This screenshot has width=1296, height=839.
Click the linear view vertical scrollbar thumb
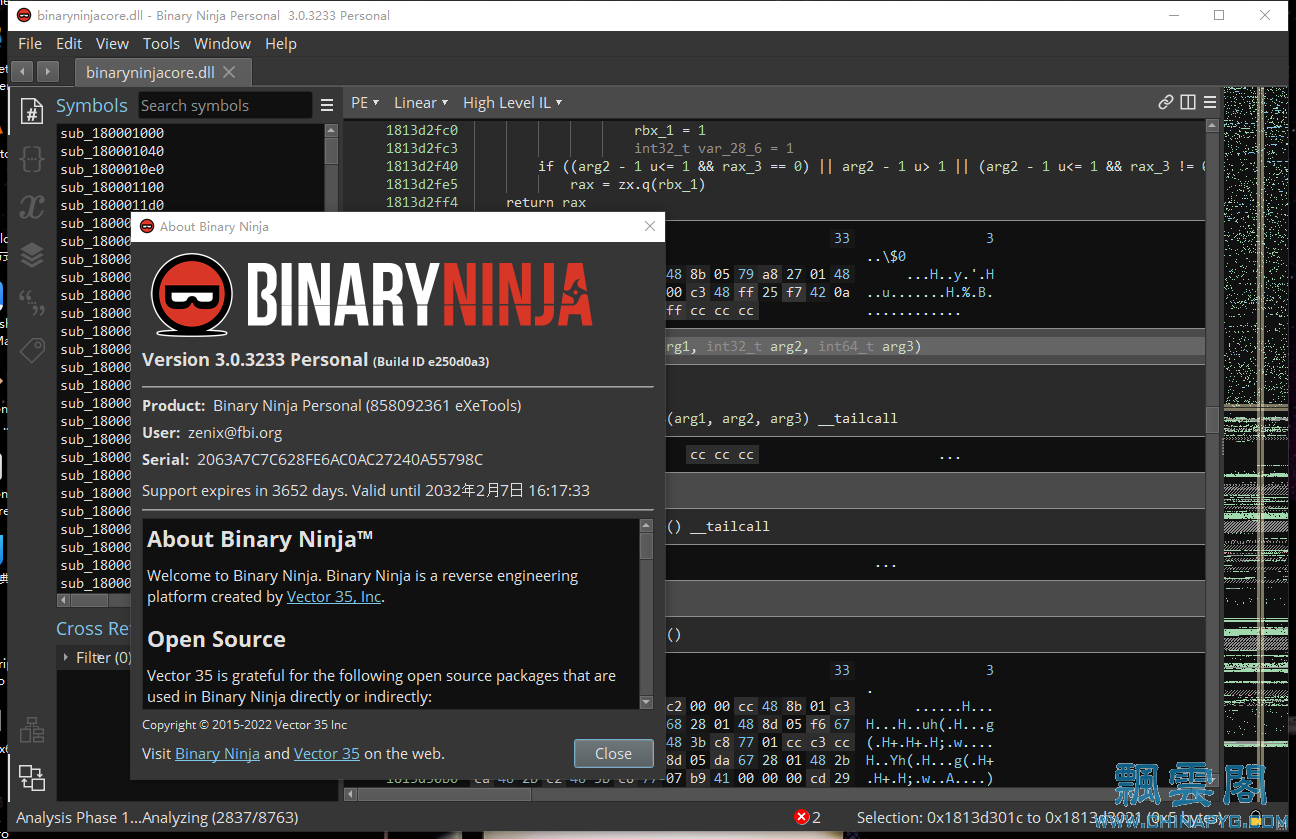pyautogui.click(x=1213, y=418)
